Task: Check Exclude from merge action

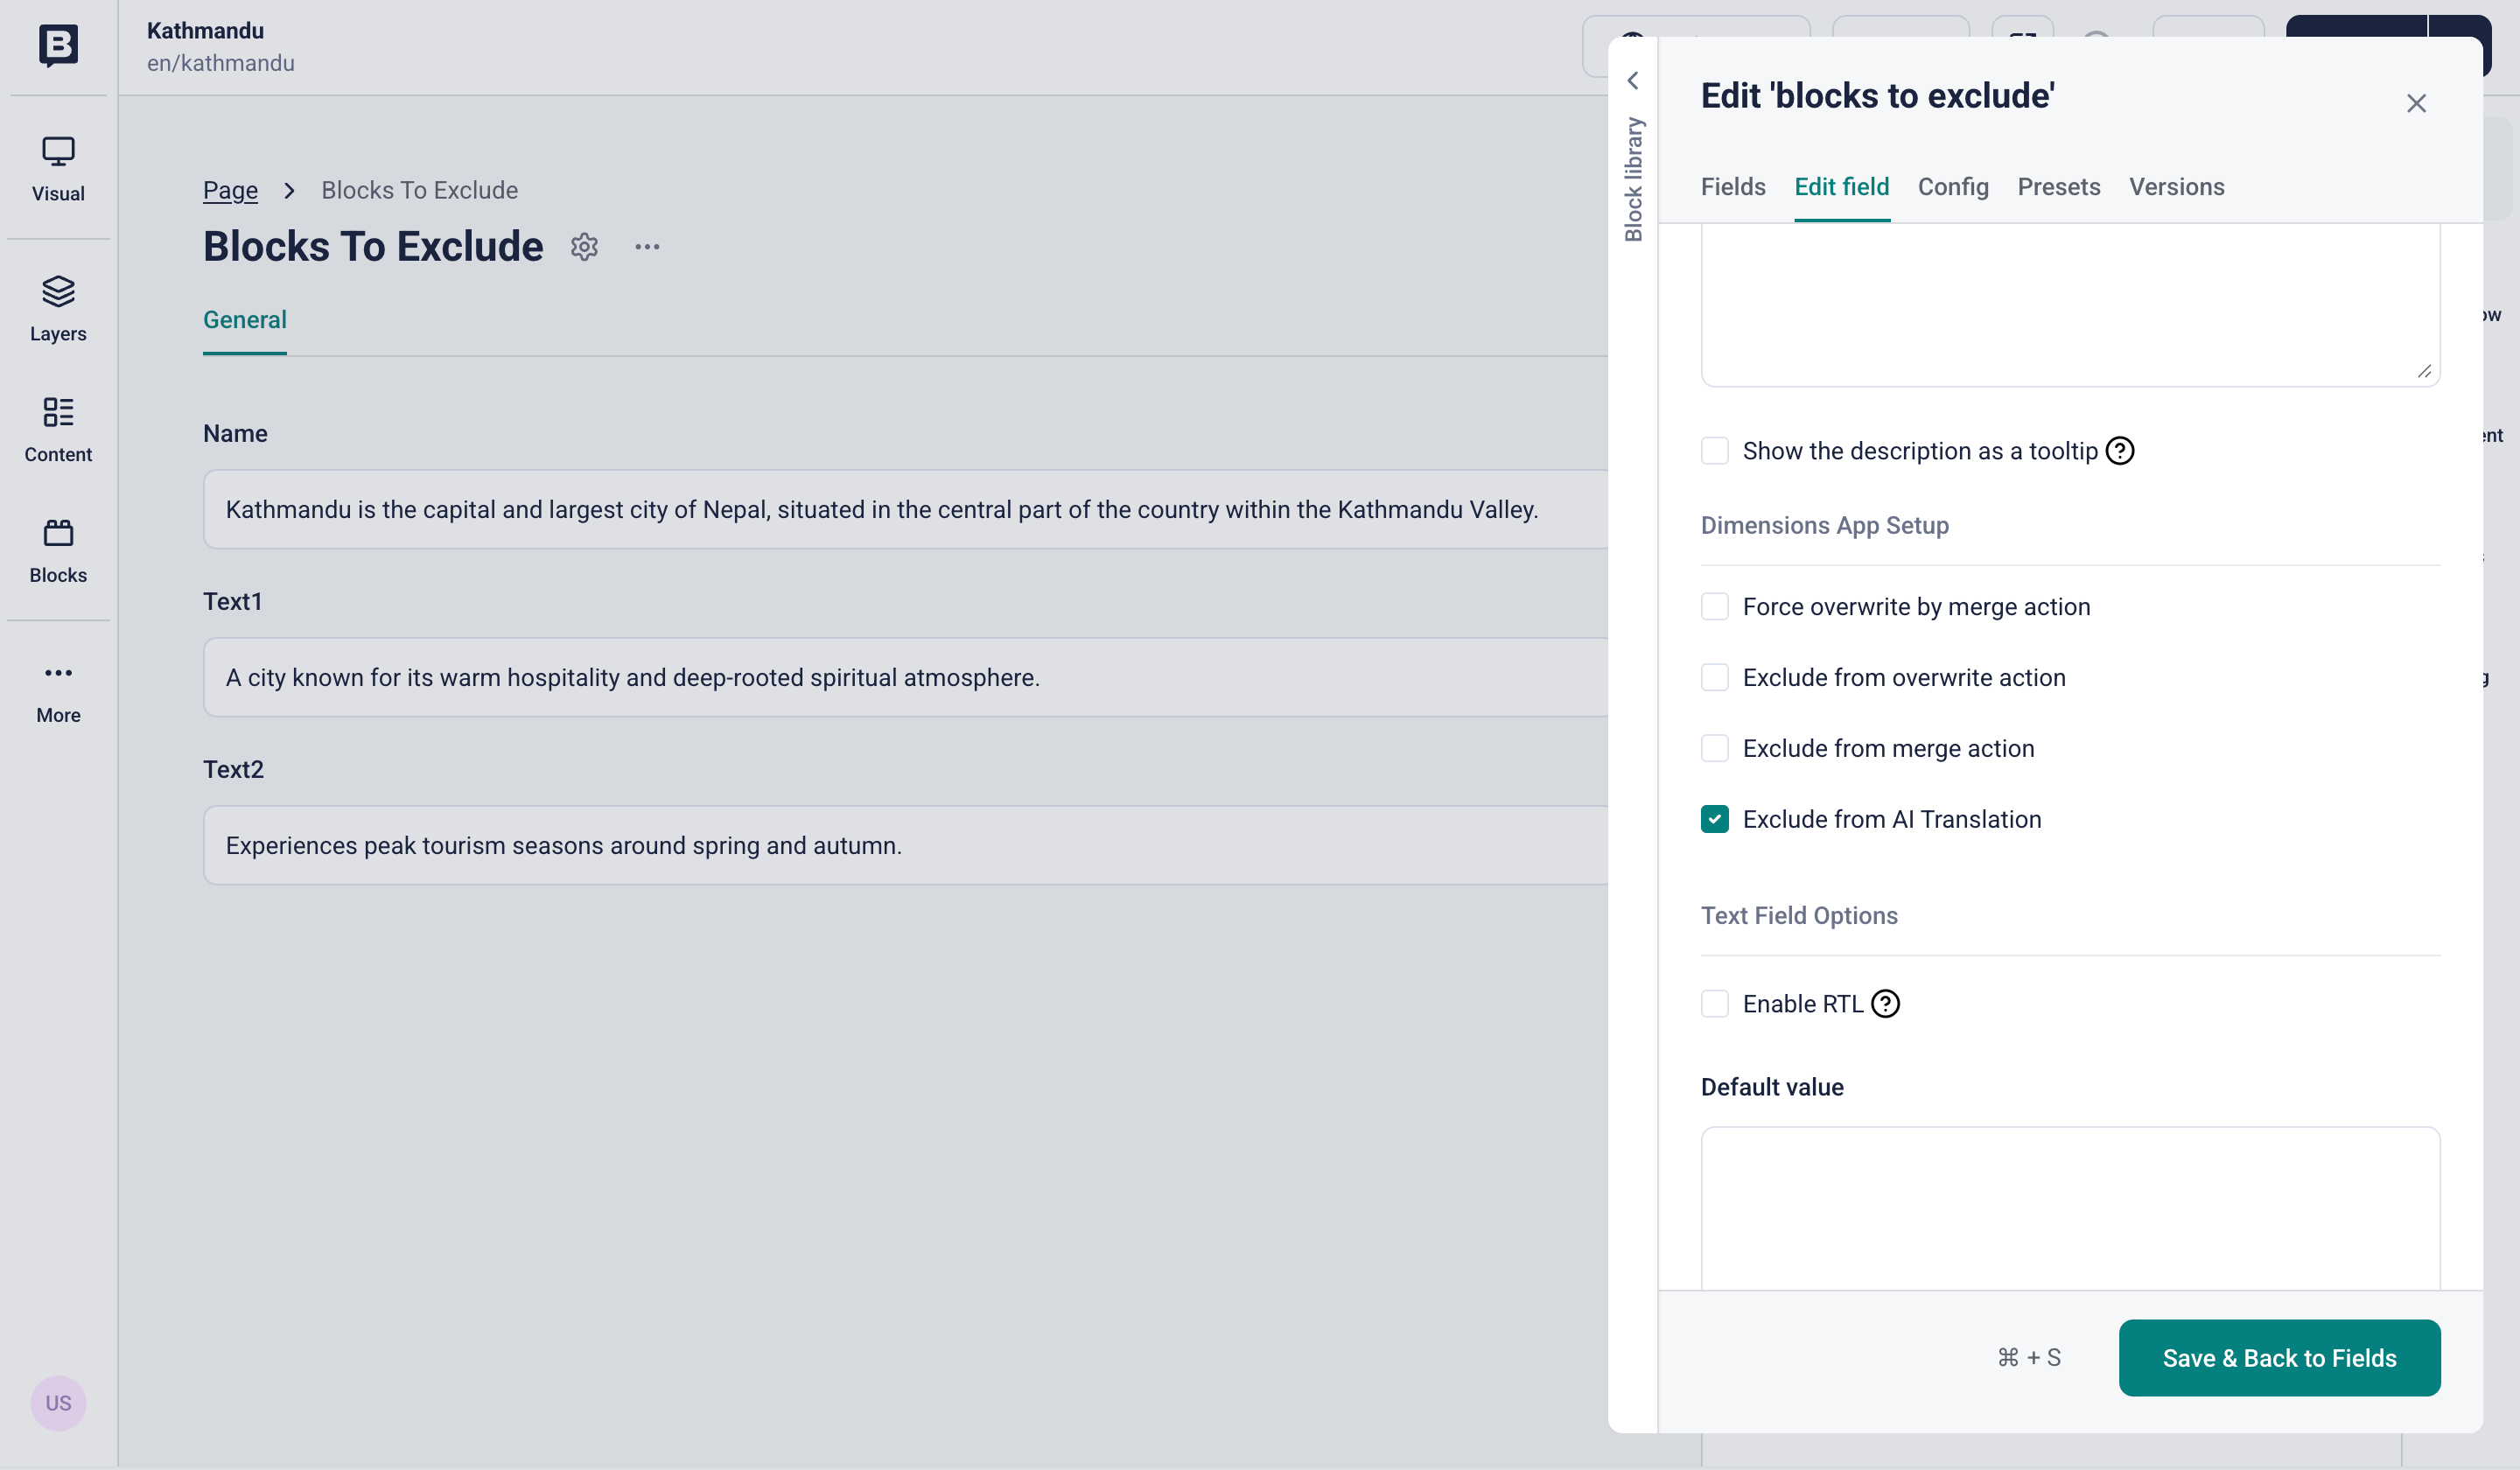Action: click(x=1714, y=748)
